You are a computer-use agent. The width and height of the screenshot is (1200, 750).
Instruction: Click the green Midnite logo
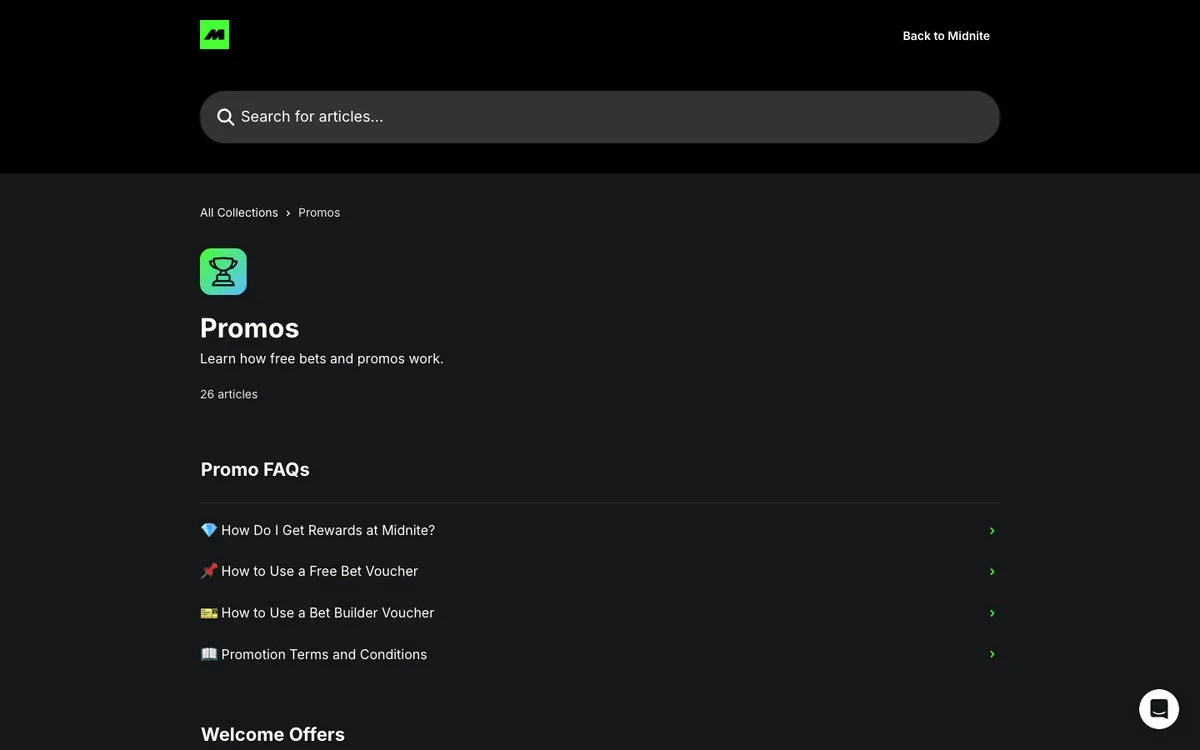(x=214, y=35)
